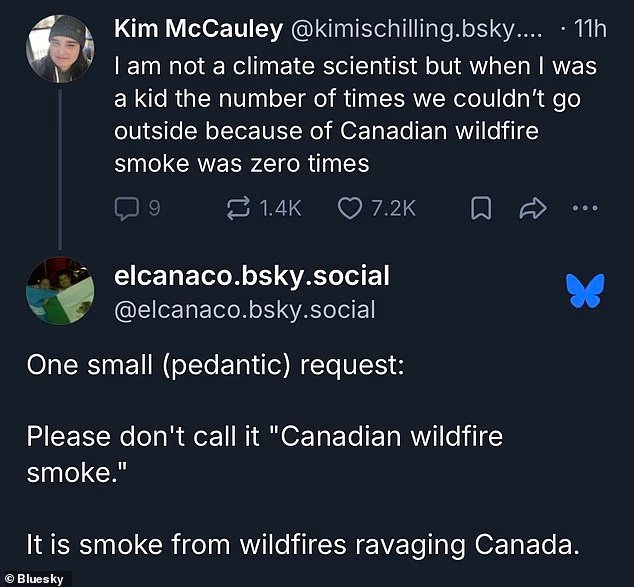Click Kim McCauley display name
This screenshot has height=587, width=634.
coord(199,29)
